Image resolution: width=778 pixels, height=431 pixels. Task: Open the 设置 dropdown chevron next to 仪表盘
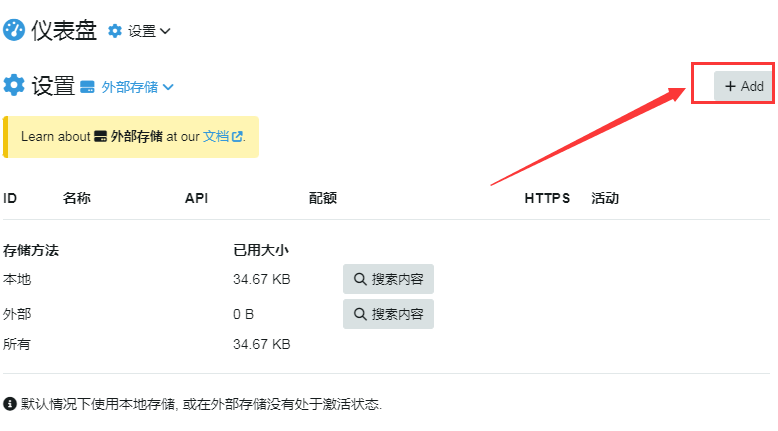165,31
